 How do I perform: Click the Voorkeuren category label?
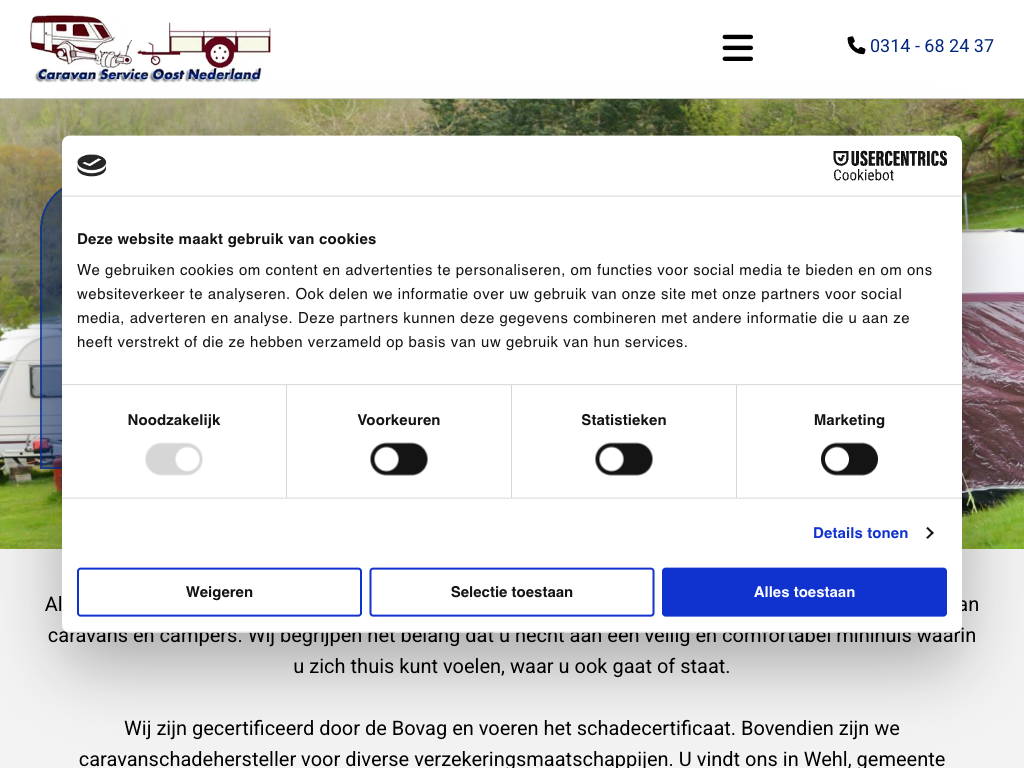tap(399, 420)
